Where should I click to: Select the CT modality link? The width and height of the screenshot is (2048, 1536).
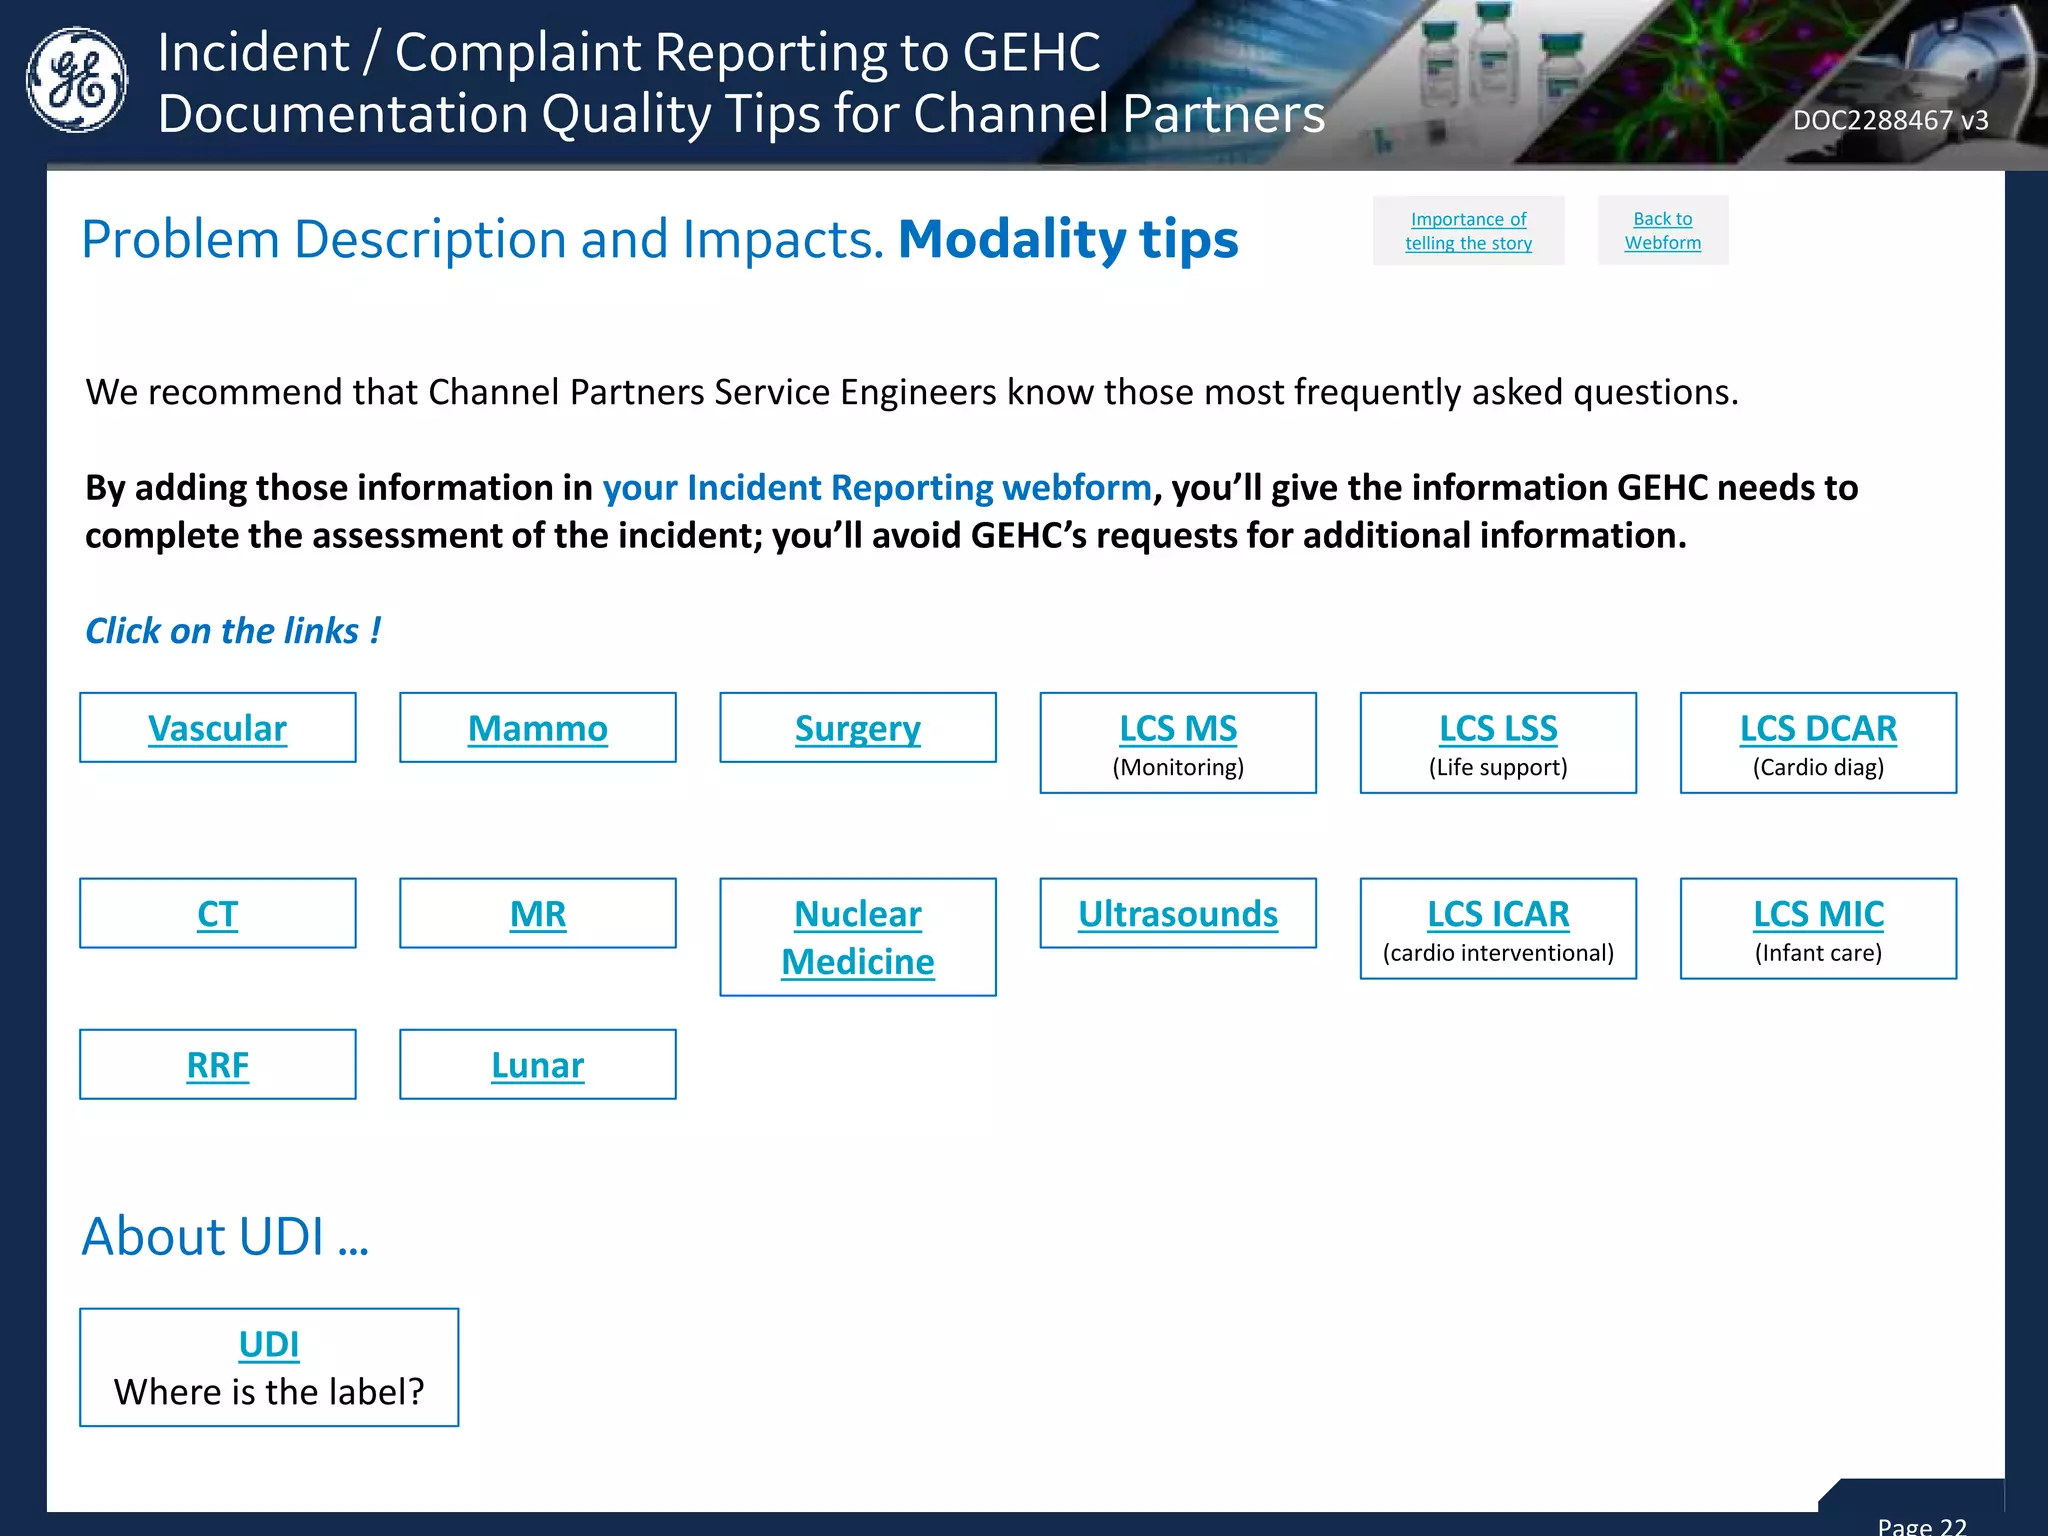click(217, 914)
